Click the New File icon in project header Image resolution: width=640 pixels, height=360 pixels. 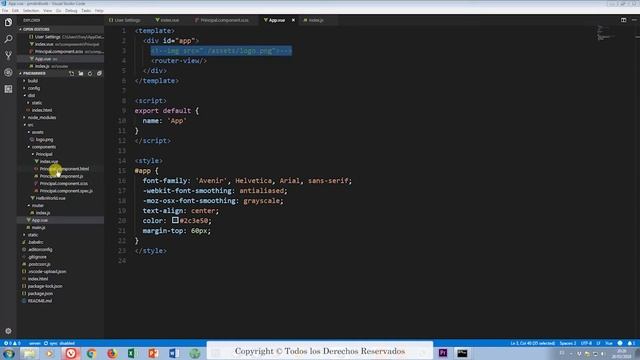[71, 73]
